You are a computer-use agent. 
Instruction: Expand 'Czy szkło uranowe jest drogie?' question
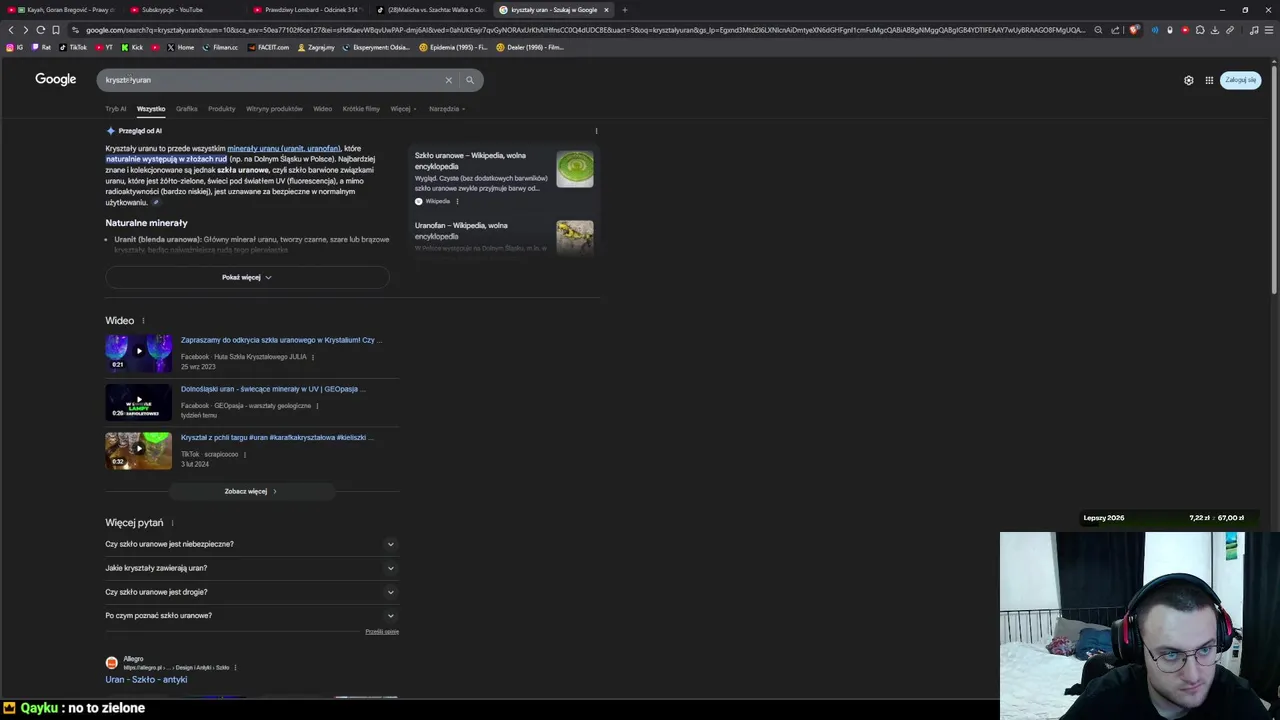(x=250, y=592)
